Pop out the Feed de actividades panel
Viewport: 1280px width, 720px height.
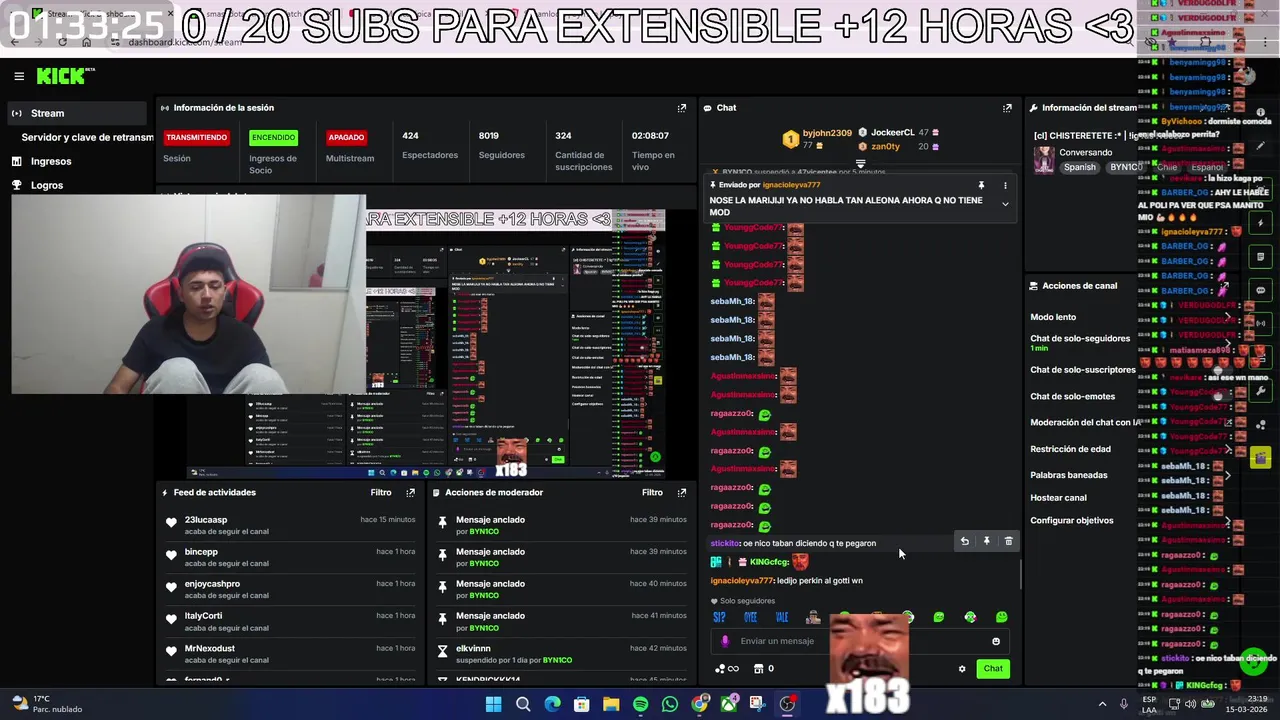point(410,492)
